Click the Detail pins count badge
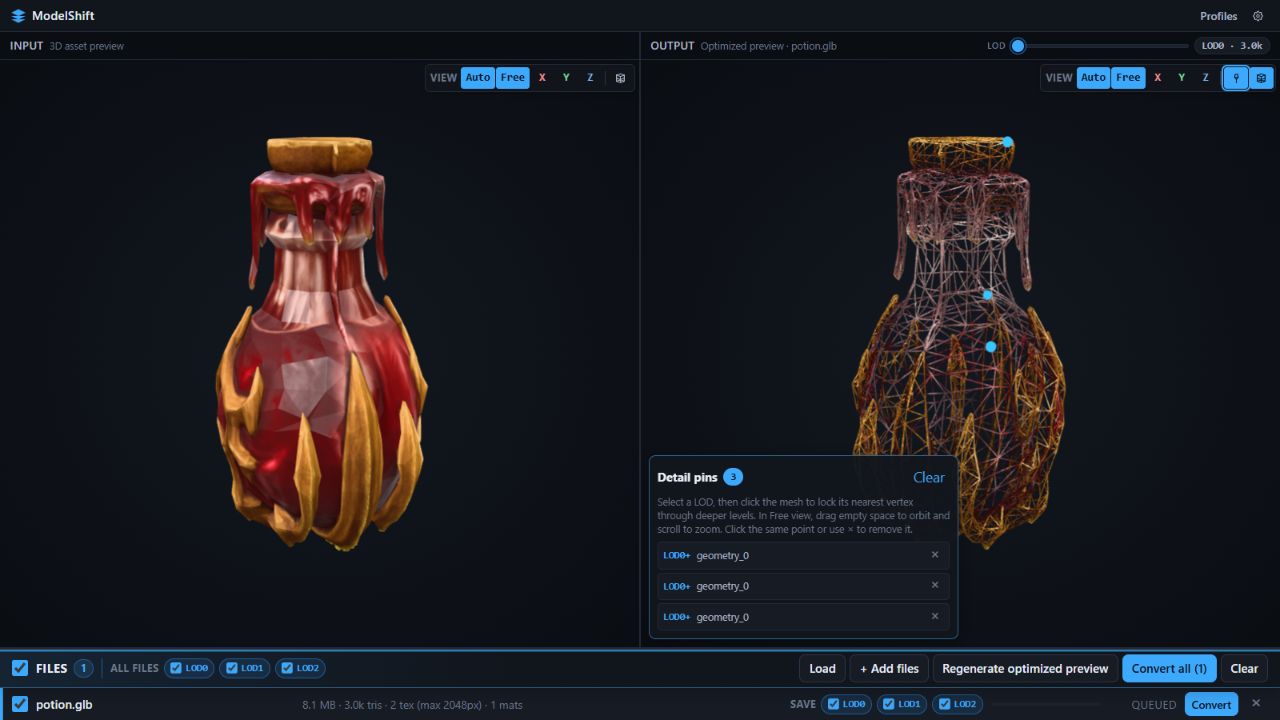The width and height of the screenshot is (1280, 720). [733, 477]
